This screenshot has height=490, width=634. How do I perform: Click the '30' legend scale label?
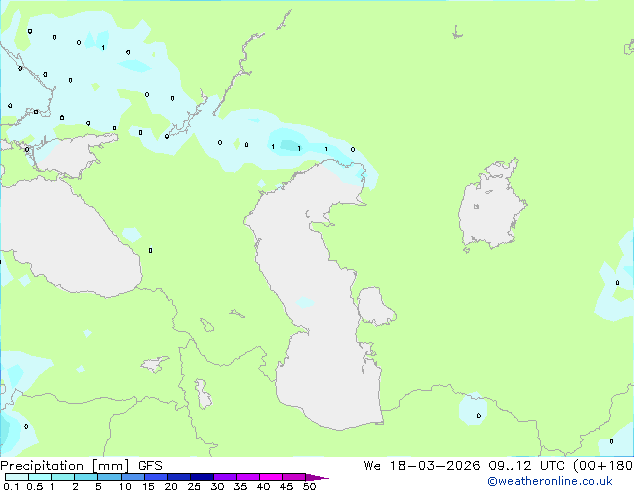pos(217,486)
